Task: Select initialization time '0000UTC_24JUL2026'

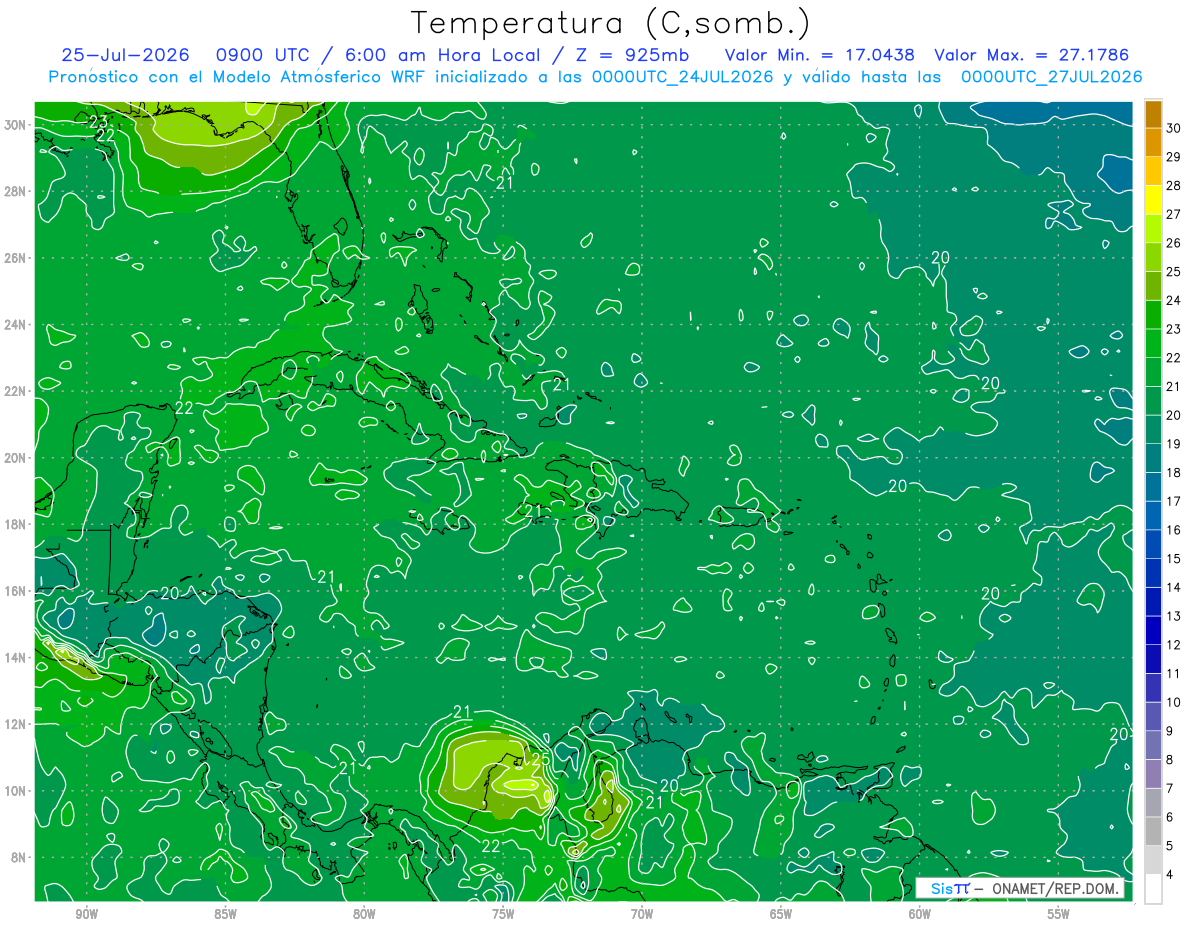Action: click(683, 77)
